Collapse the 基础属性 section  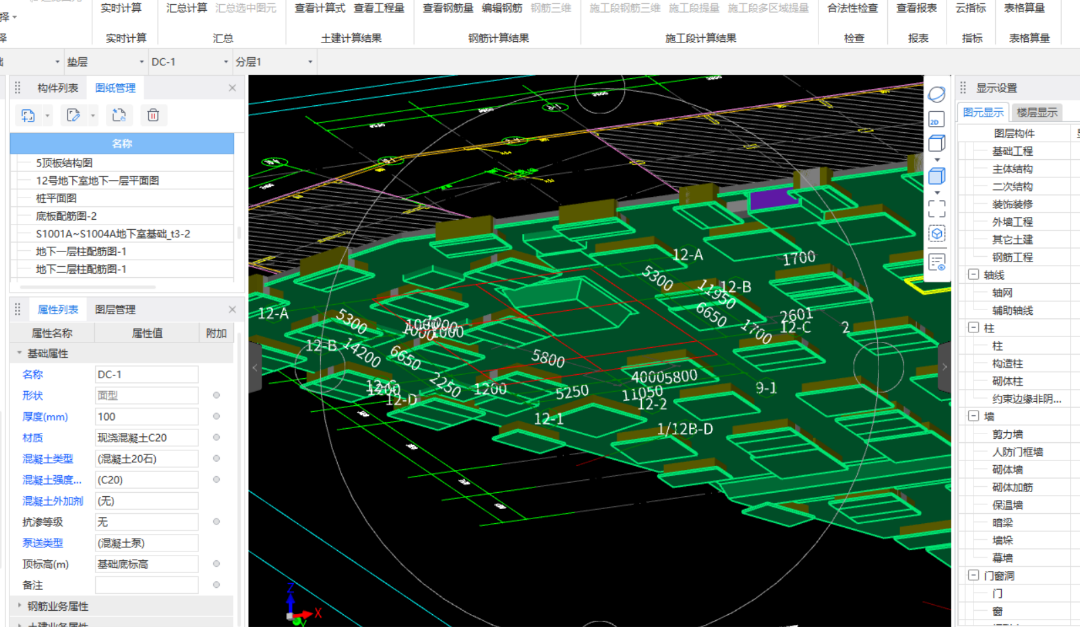[x=19, y=353]
